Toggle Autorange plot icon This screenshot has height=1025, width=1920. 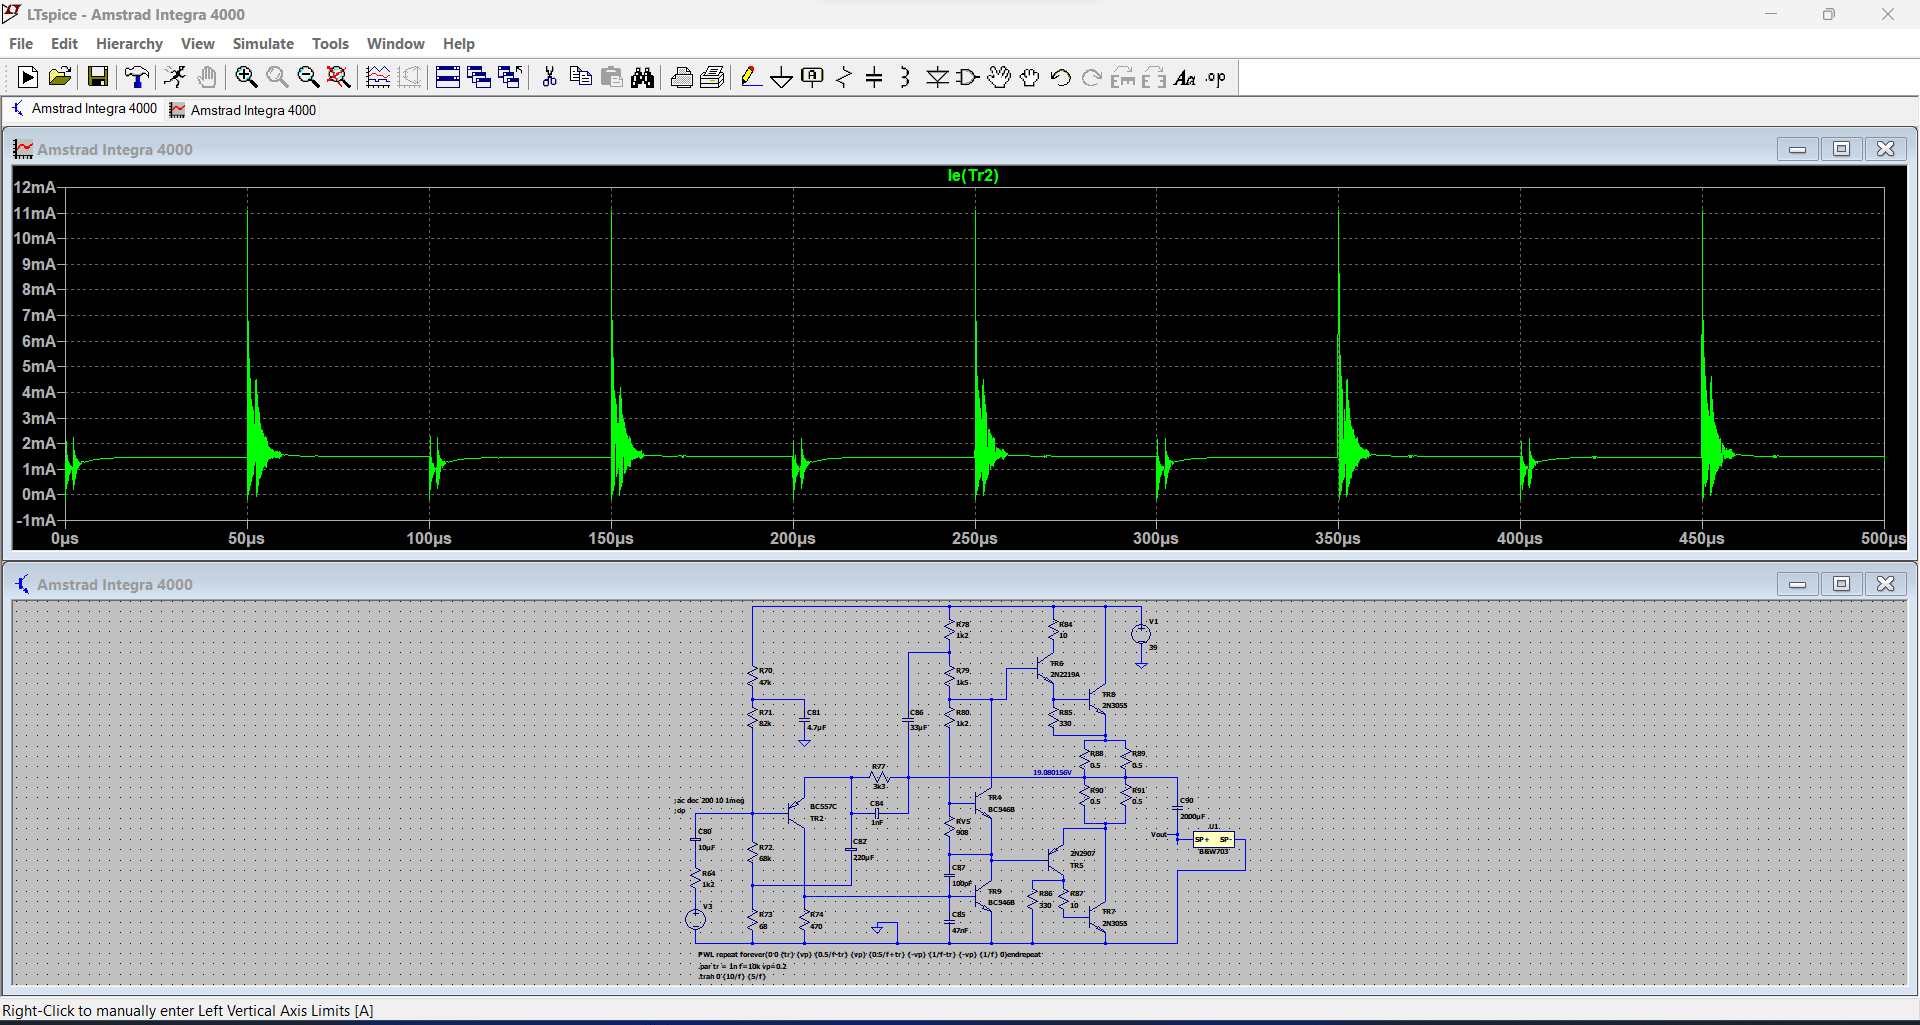tap(378, 77)
